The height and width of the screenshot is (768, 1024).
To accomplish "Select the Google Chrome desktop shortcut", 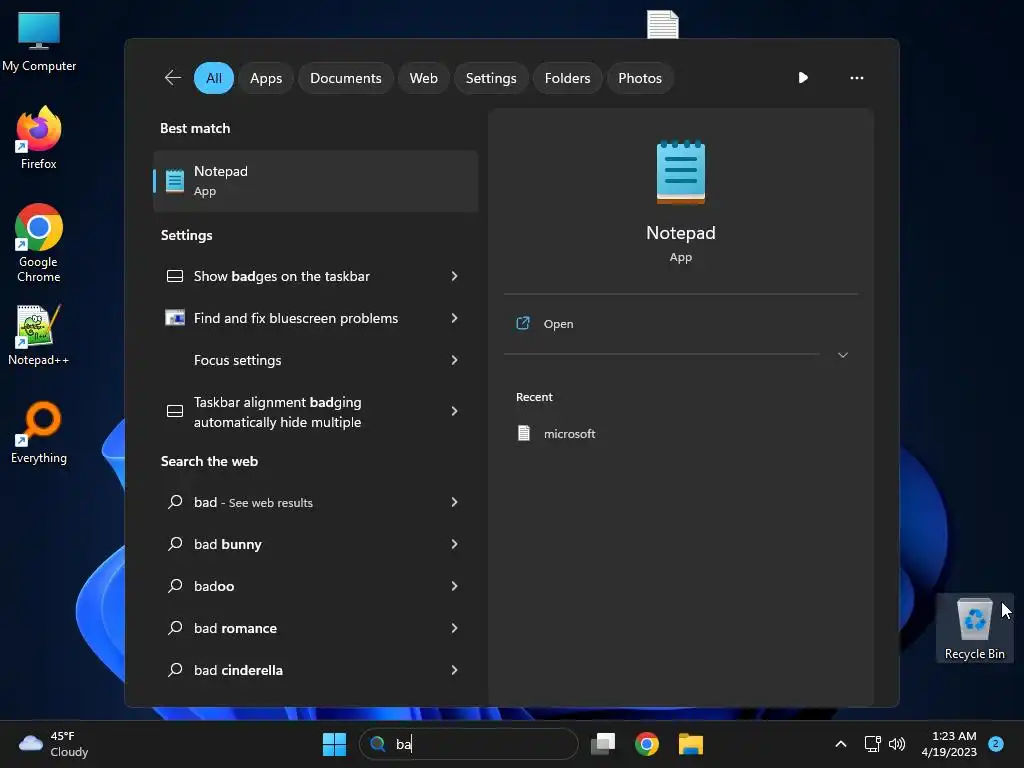I will (x=39, y=243).
